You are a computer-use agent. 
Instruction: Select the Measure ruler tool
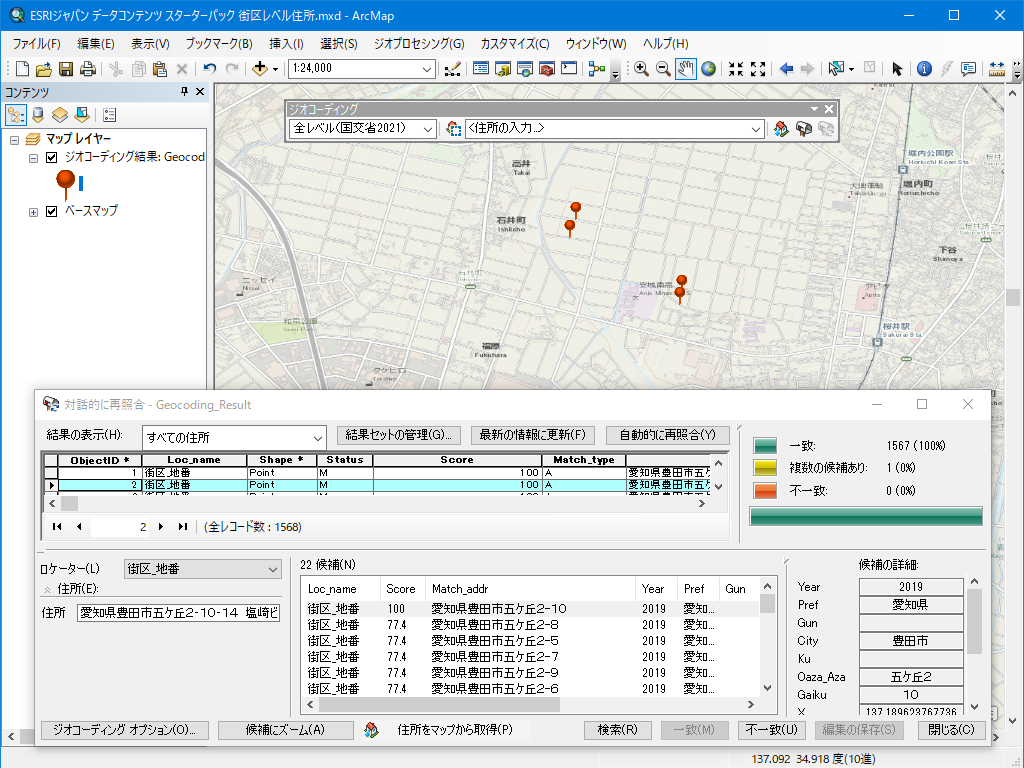coord(997,69)
